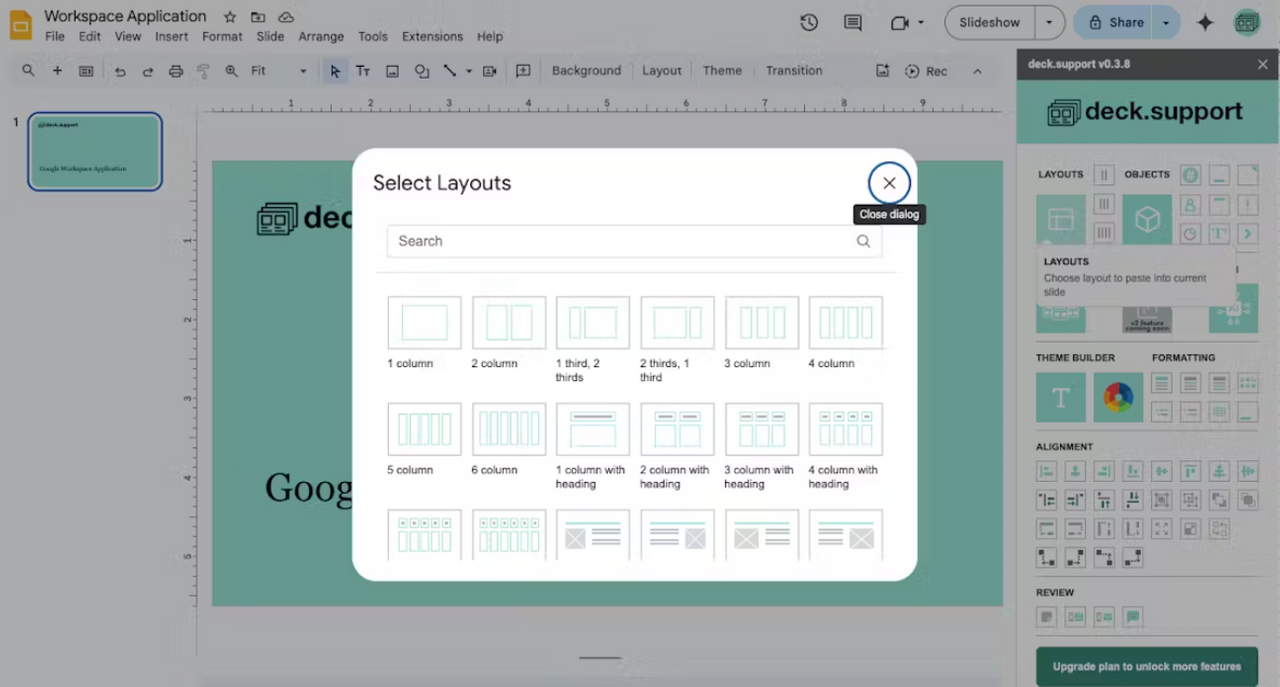1280x687 pixels.
Task: Star the Workspace Application document
Action: click(x=230, y=17)
